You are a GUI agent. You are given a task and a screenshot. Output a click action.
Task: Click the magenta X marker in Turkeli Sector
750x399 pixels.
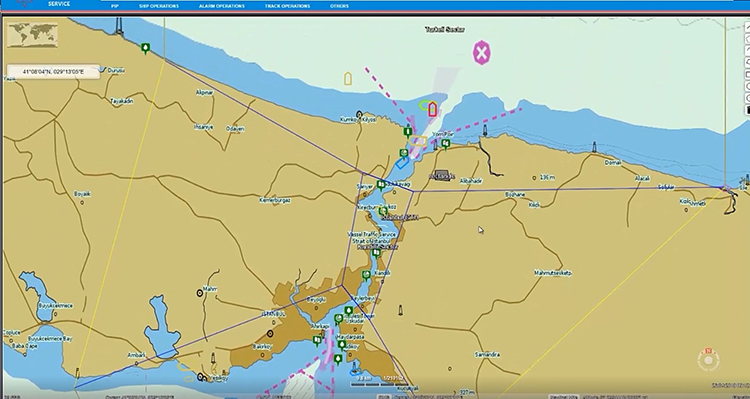[482, 53]
